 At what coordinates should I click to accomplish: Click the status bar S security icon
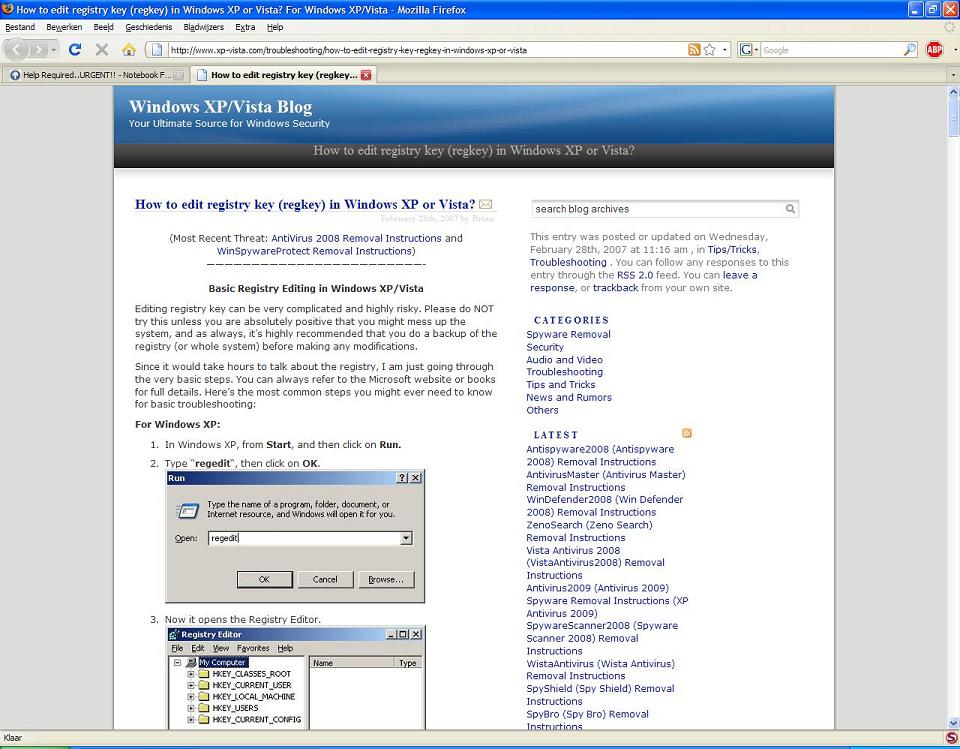pos(951,738)
